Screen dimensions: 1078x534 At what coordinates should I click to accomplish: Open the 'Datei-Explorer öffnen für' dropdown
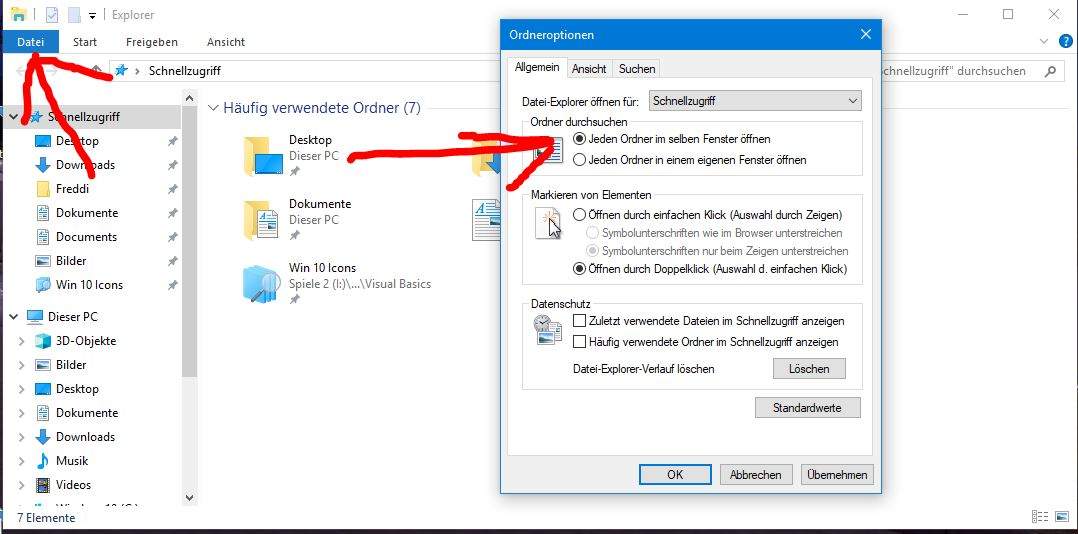pos(755,101)
